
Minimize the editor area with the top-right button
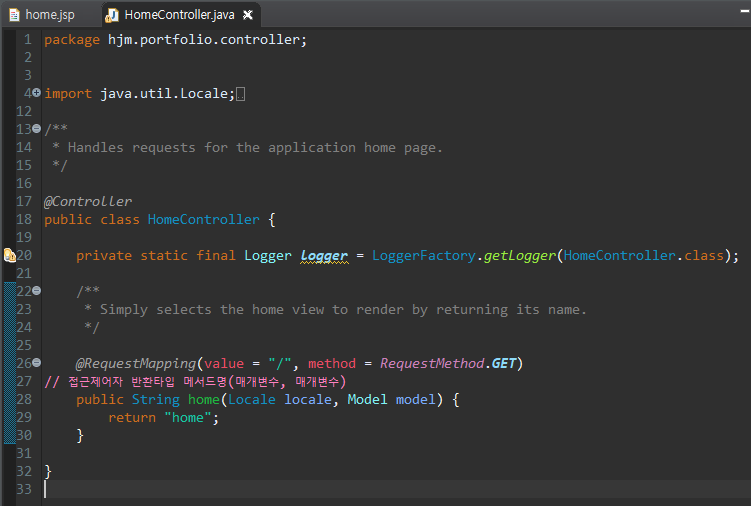click(745, 12)
